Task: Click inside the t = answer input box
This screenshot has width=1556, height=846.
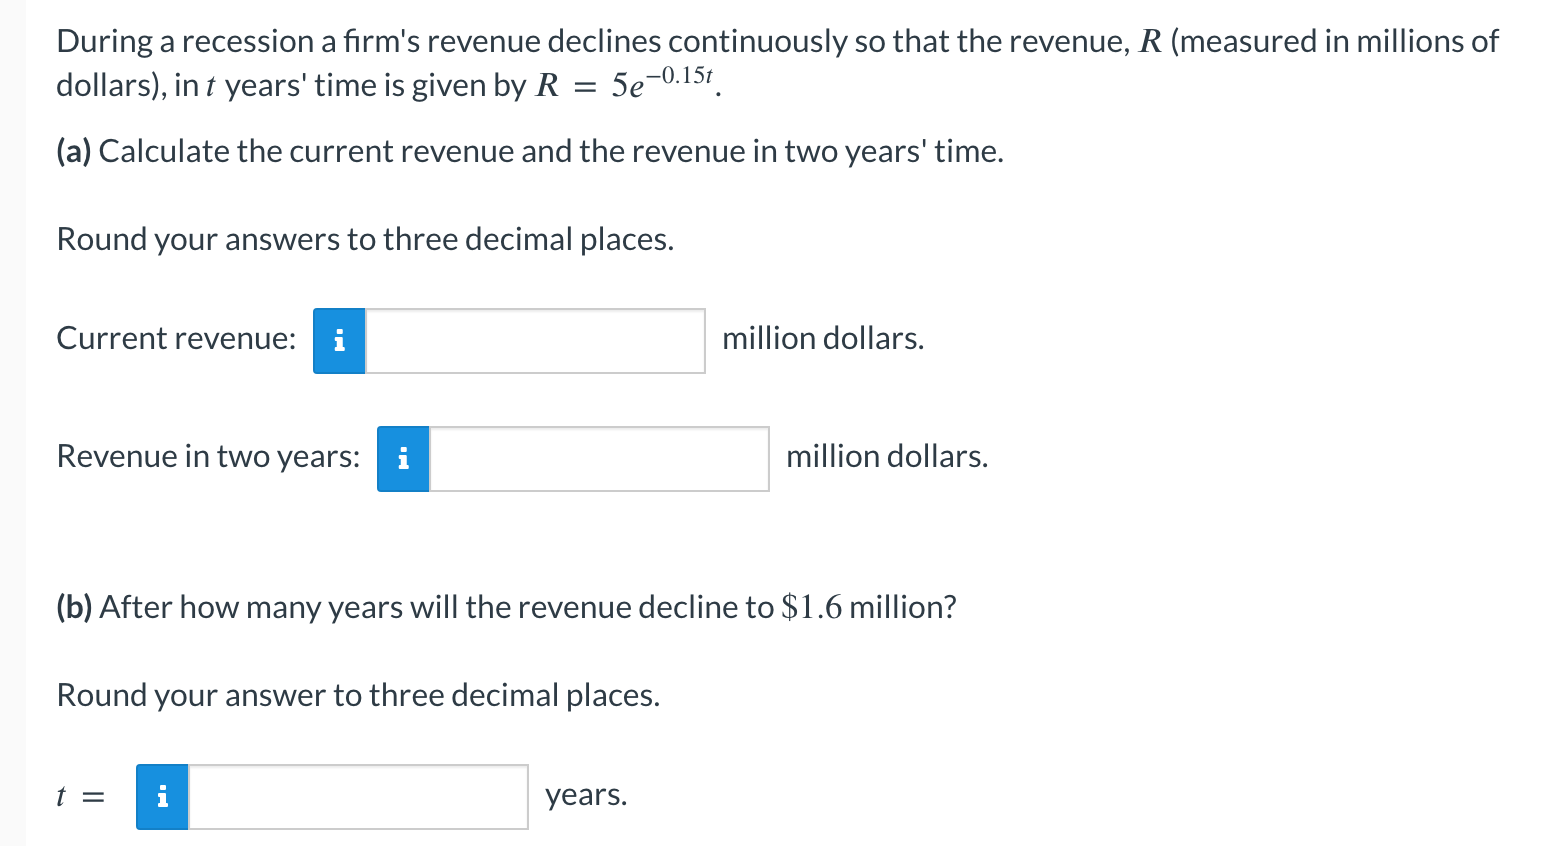Action: point(358,796)
